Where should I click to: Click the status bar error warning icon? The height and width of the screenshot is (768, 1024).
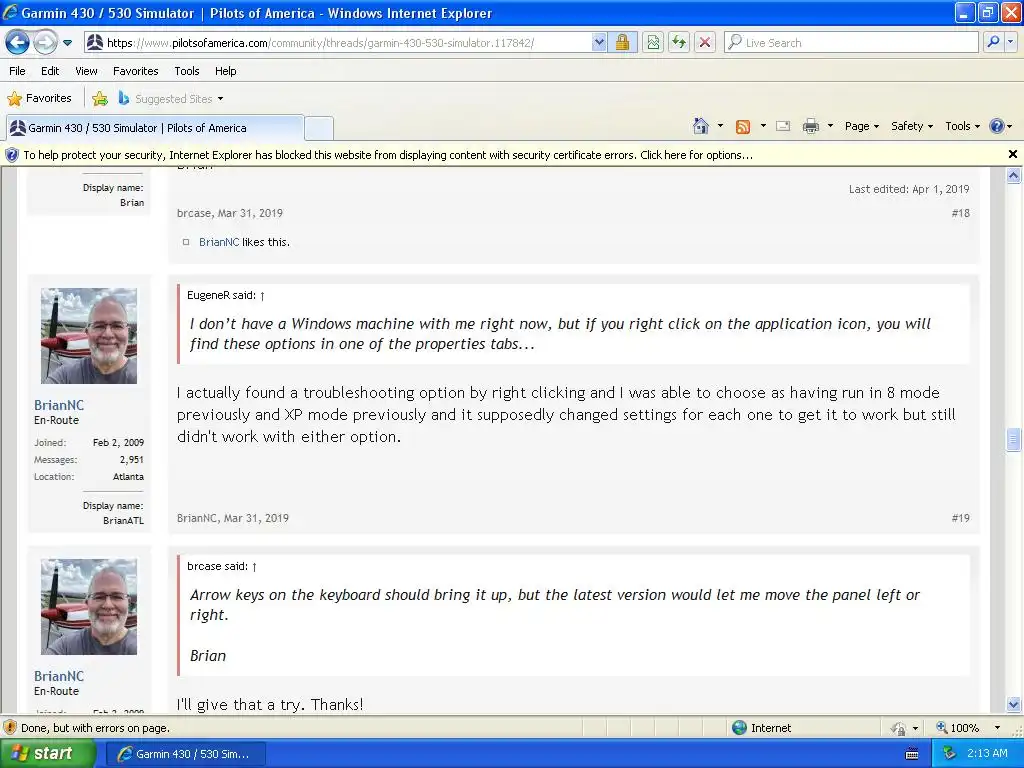coord(10,728)
